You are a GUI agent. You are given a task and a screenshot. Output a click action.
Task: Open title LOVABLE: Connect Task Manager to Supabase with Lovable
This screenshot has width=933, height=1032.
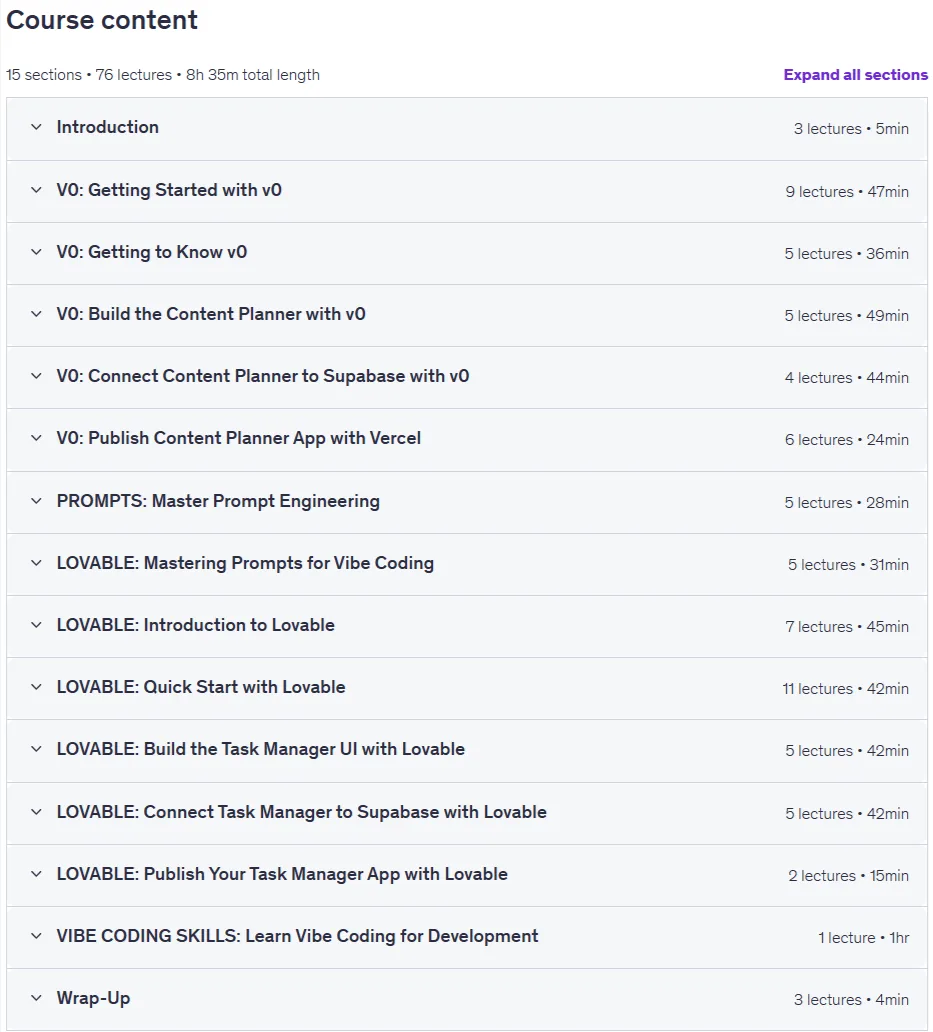[x=301, y=812]
